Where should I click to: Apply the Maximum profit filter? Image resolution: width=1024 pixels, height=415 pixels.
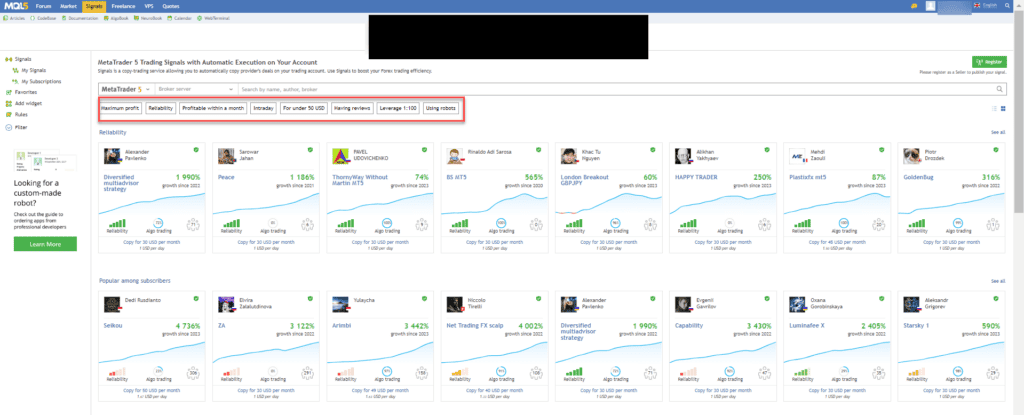tap(121, 108)
